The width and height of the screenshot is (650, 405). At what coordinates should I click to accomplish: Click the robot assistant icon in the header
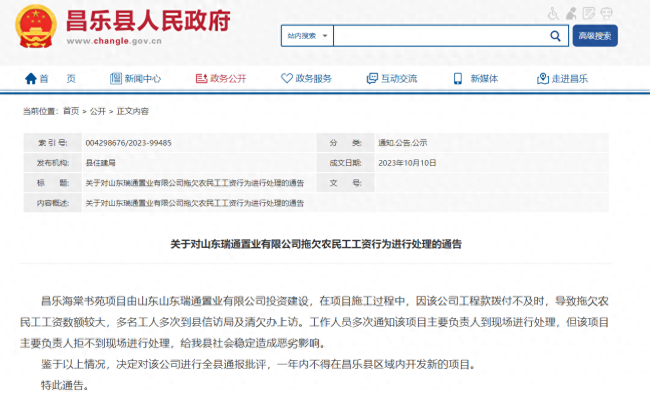606,14
